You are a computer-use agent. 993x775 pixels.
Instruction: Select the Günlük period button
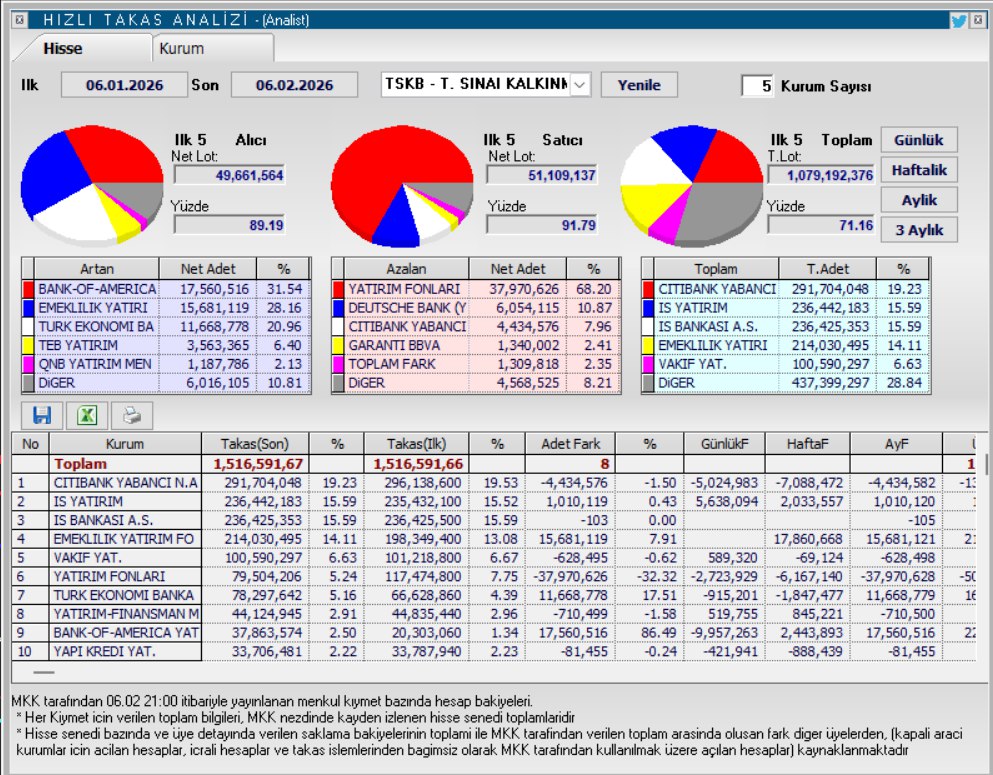point(919,140)
